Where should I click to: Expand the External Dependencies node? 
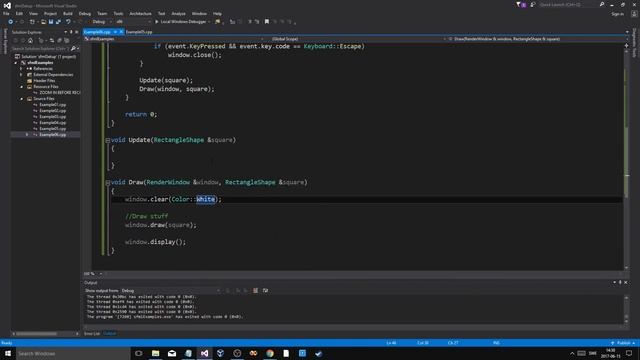(x=22, y=75)
